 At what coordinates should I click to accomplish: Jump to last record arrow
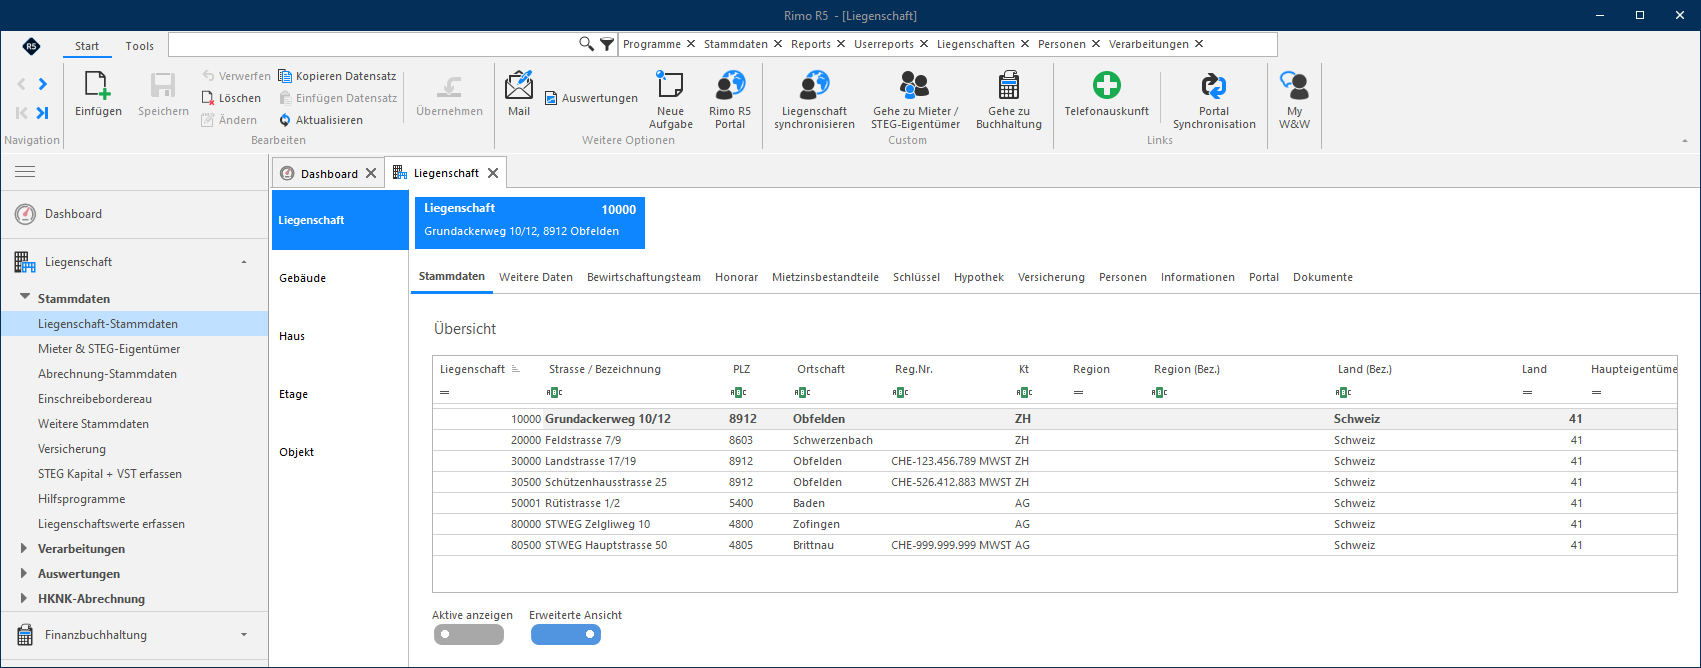[43, 113]
